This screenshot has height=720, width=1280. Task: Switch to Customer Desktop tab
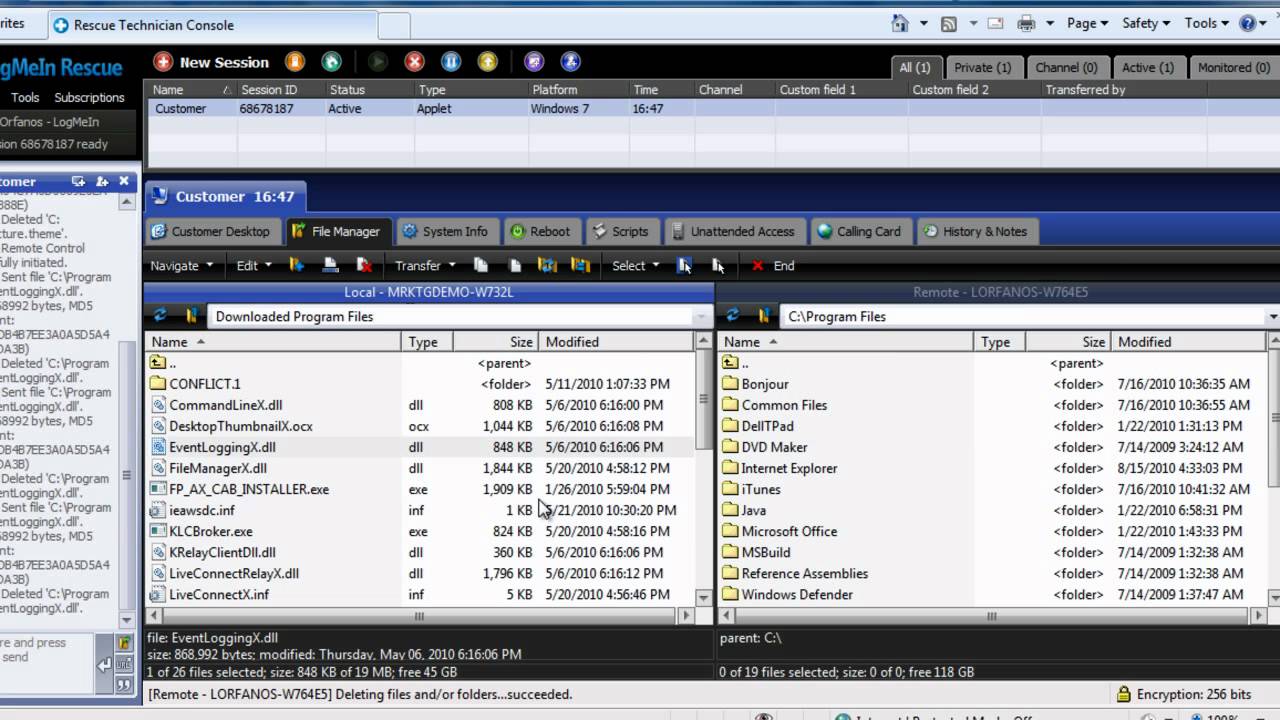click(x=211, y=231)
